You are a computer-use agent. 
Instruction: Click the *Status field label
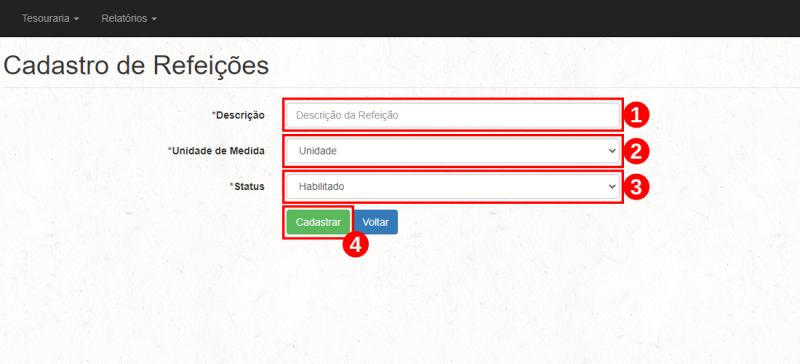click(247, 187)
